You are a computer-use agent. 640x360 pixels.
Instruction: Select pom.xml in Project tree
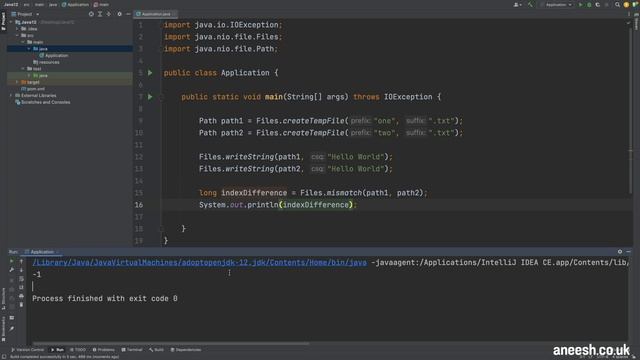pos(33,89)
